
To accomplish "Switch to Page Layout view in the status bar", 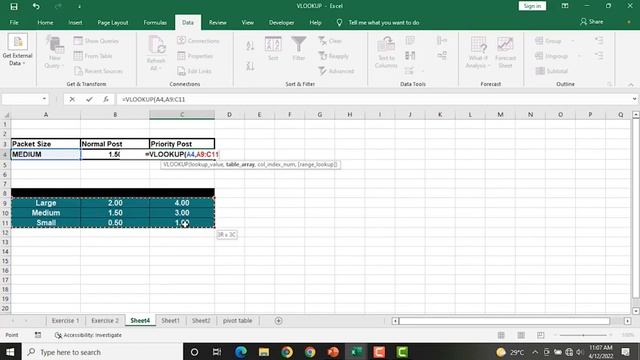I will point(521,335).
